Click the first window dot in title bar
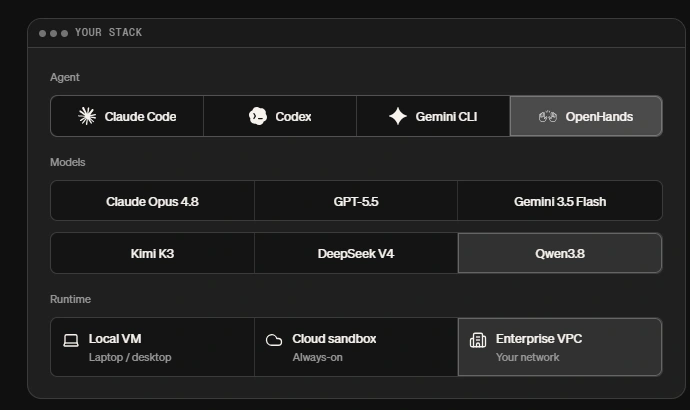The image size is (690, 410). click(x=42, y=33)
